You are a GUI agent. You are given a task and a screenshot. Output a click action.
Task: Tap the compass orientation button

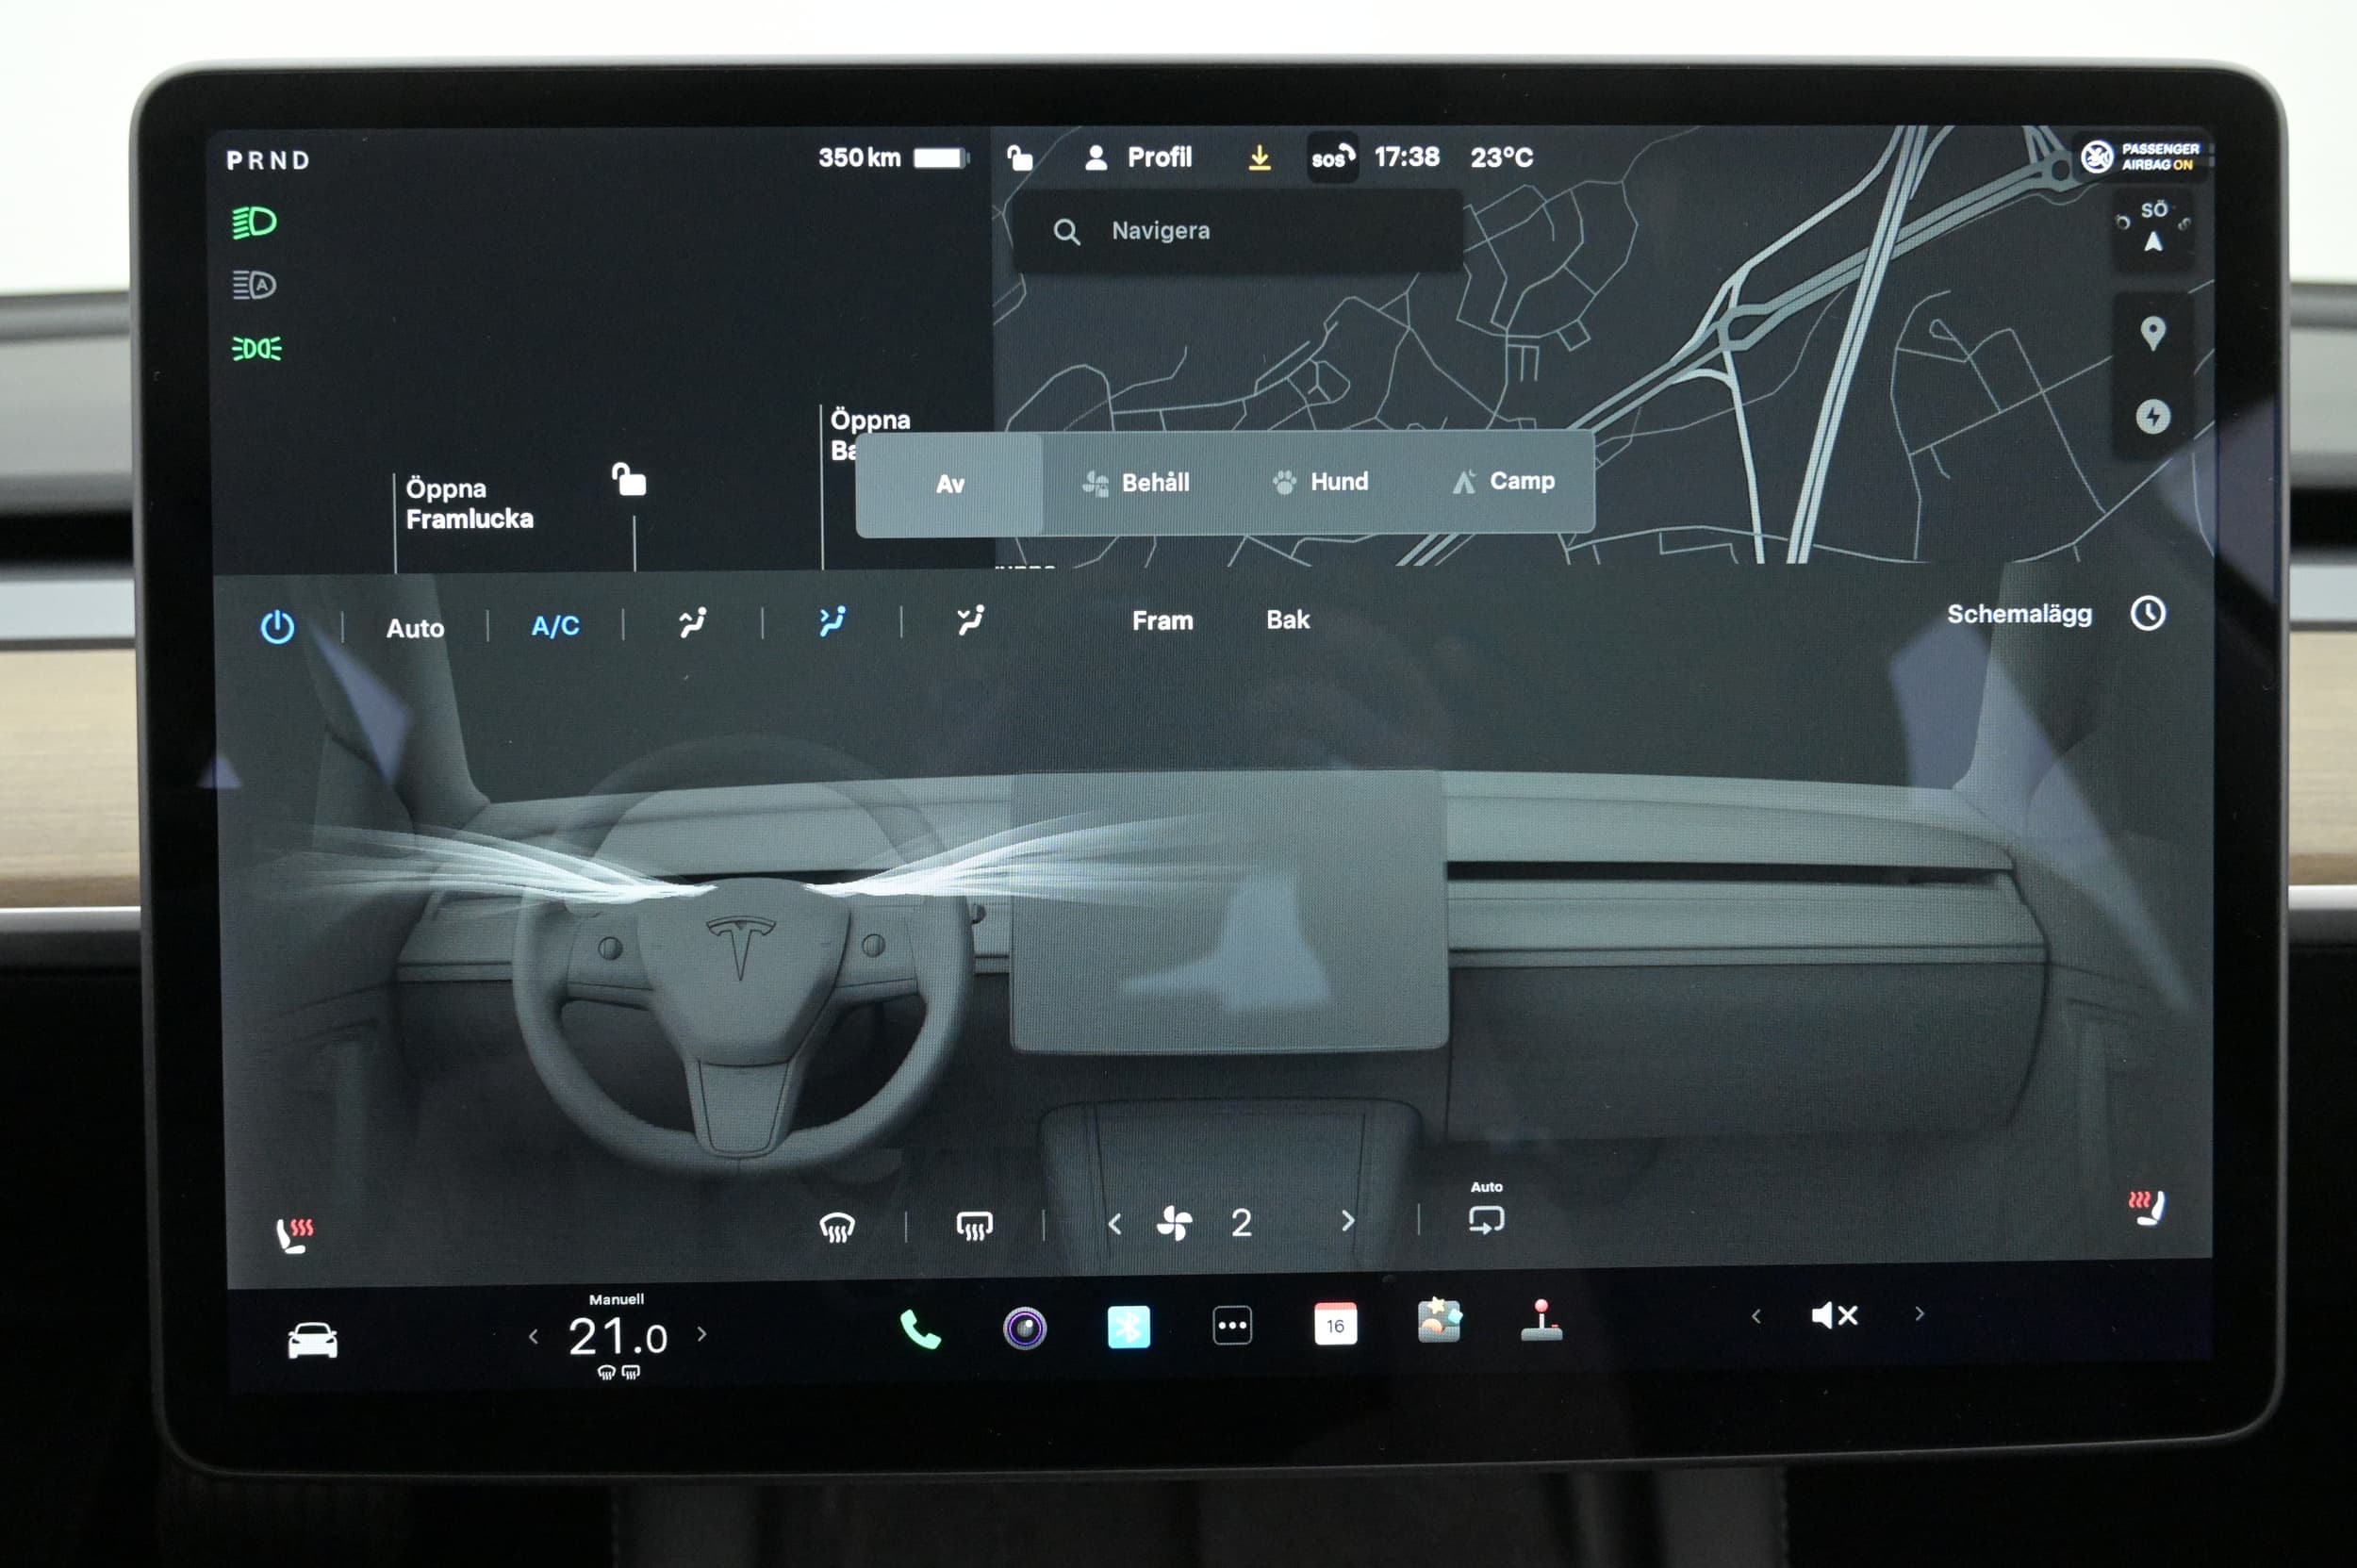point(2152,228)
